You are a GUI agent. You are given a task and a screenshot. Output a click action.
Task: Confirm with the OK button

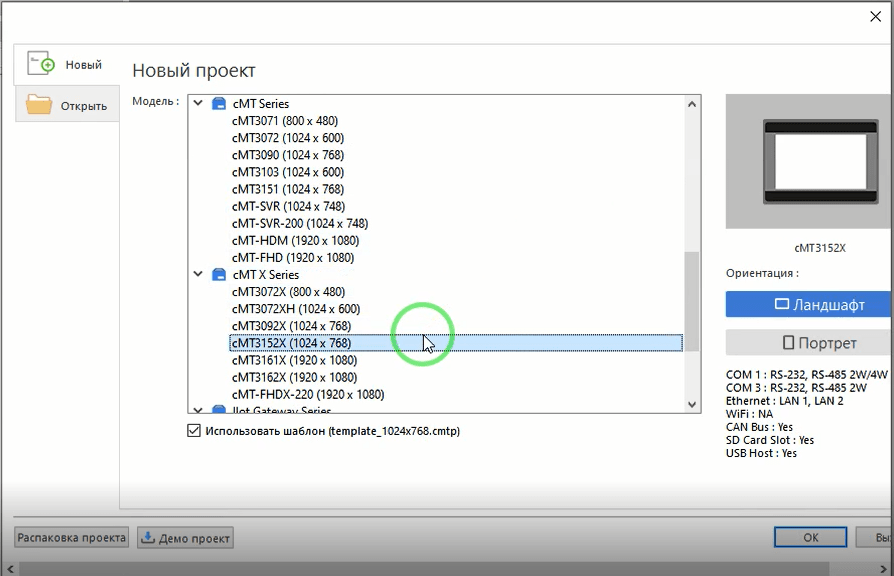810,538
